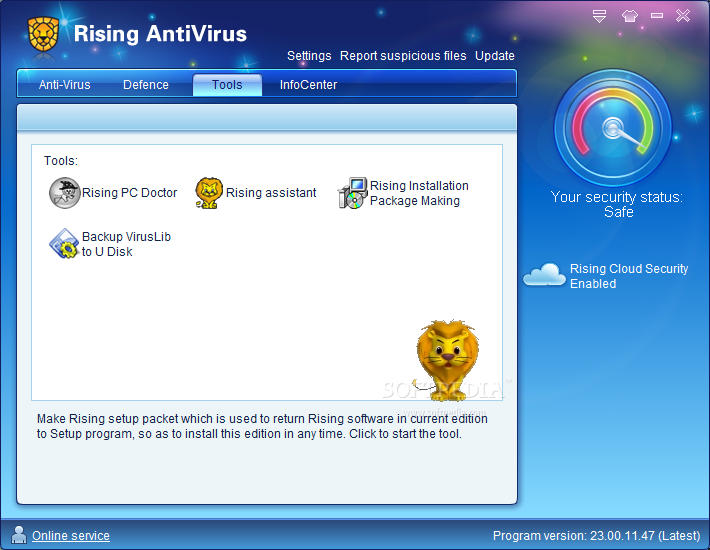710x550 pixels.
Task: Click the Update link
Action: tap(494, 56)
